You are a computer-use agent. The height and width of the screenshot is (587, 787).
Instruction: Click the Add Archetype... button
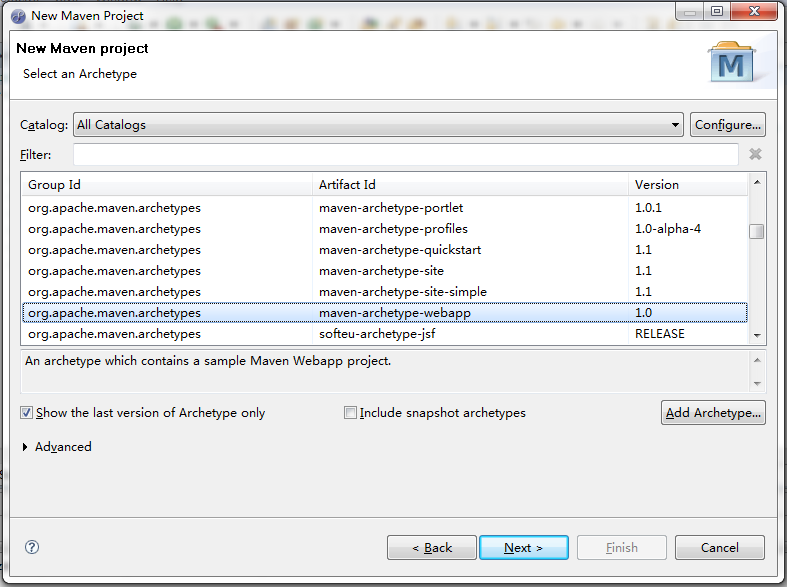tap(713, 412)
